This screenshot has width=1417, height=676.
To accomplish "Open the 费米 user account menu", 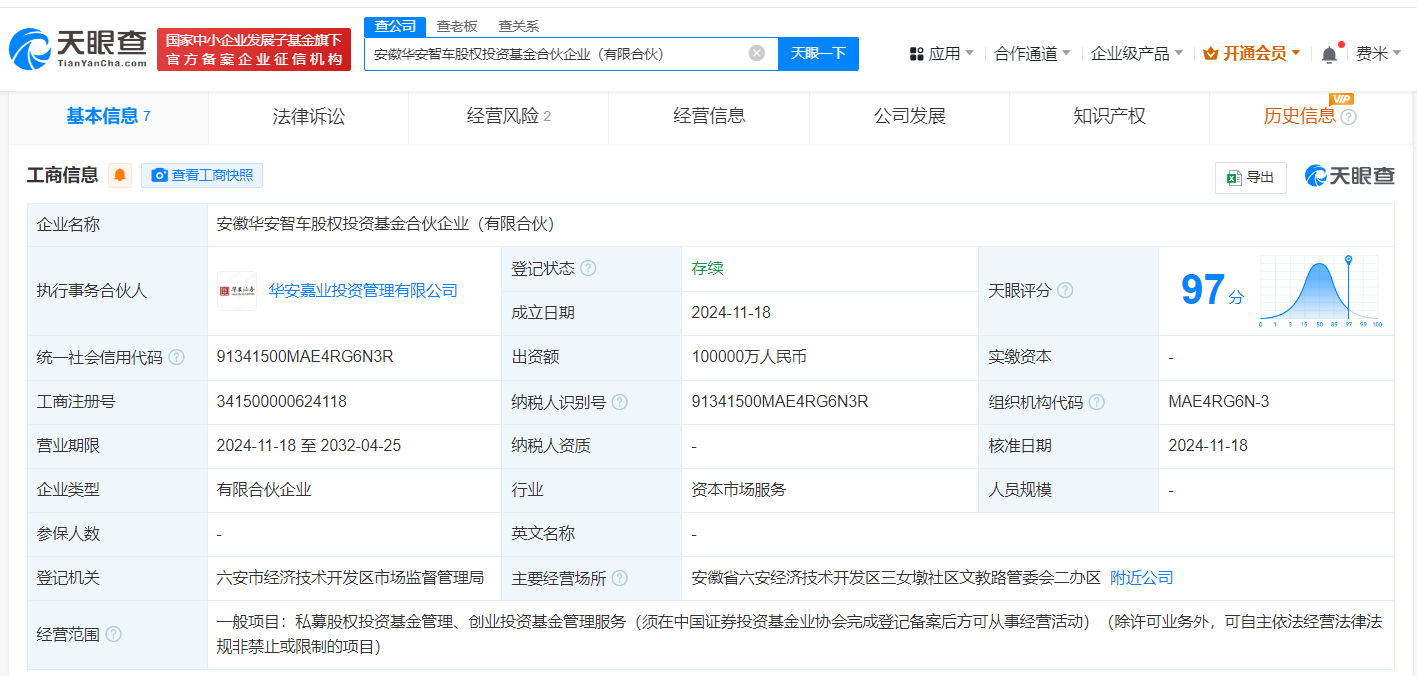I will (1378, 54).
